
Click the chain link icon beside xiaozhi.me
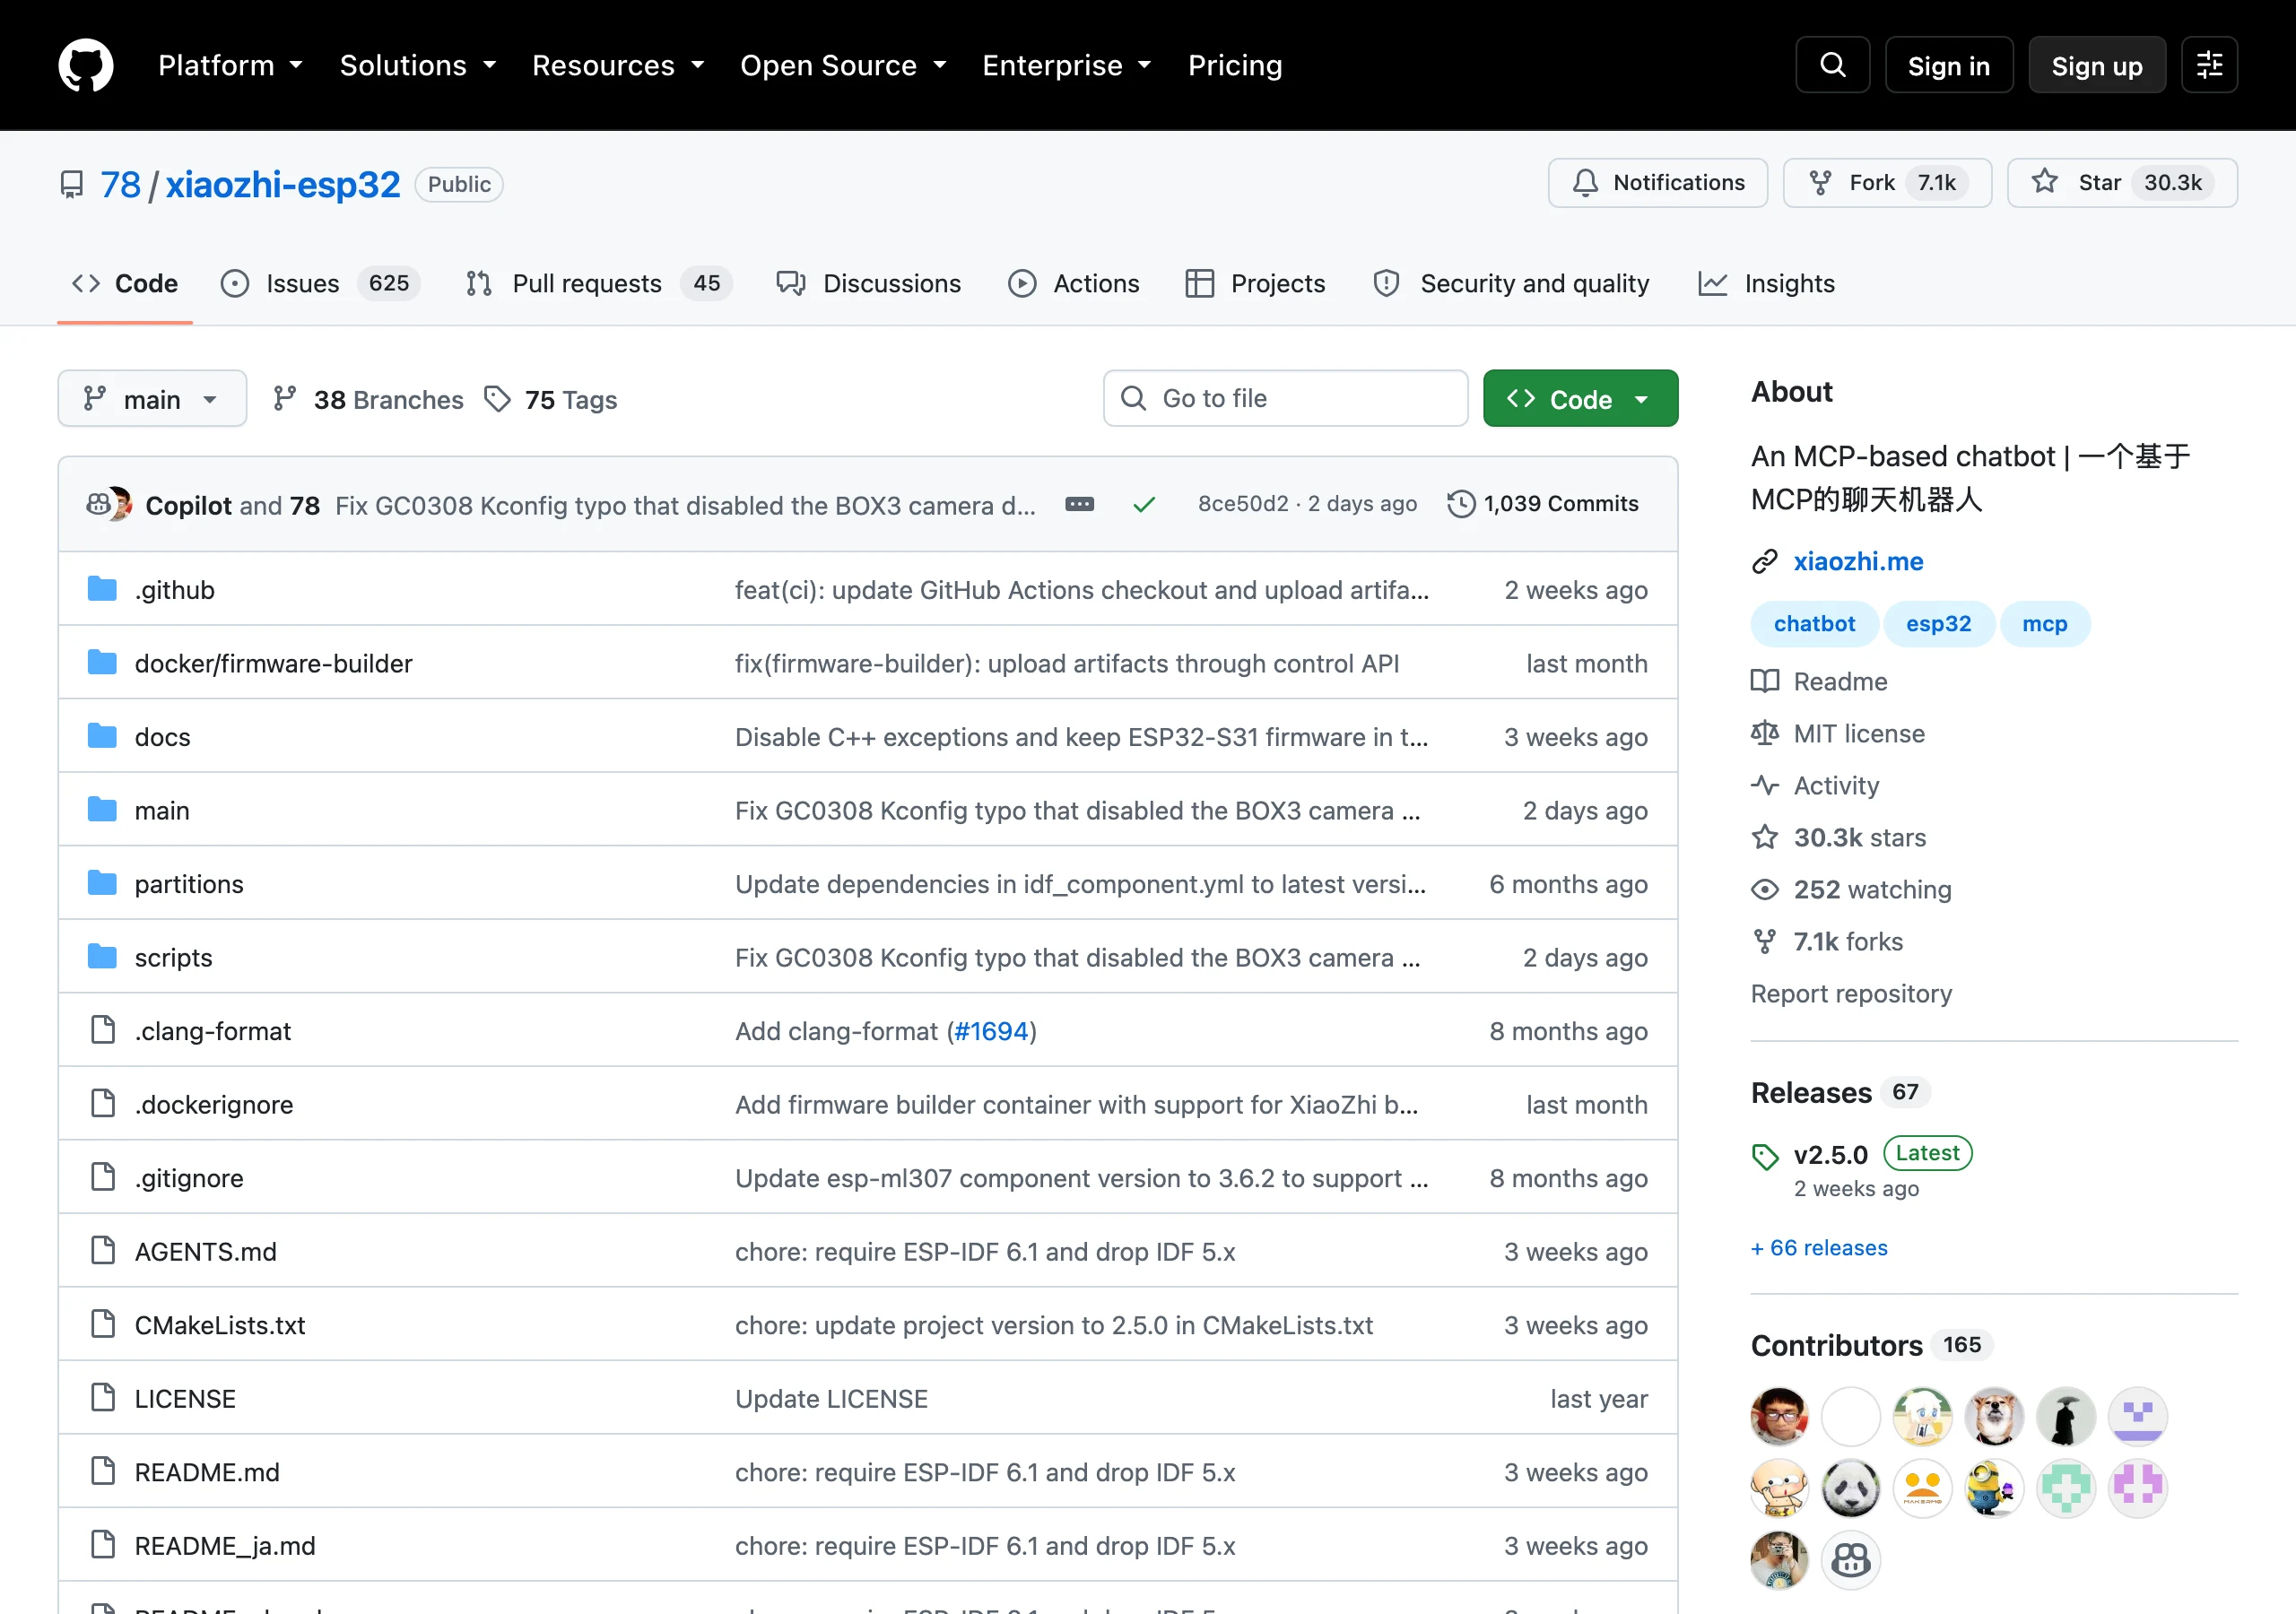(x=1765, y=562)
